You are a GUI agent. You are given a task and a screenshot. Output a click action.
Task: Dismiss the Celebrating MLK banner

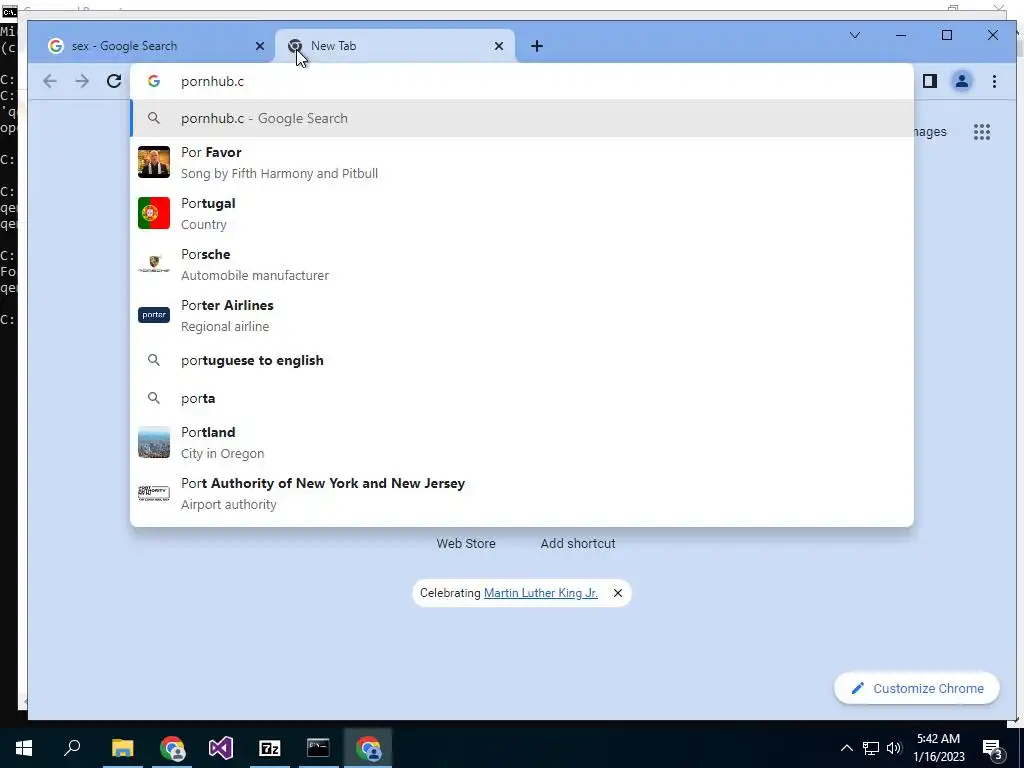[x=618, y=593]
